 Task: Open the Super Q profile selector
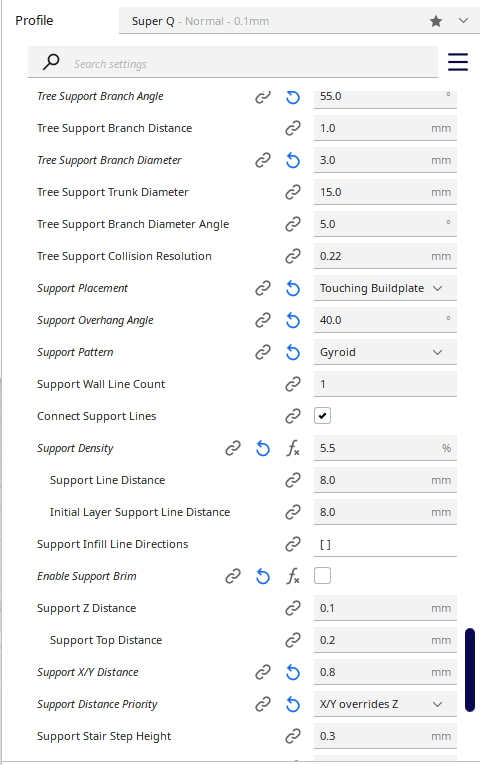point(300,21)
